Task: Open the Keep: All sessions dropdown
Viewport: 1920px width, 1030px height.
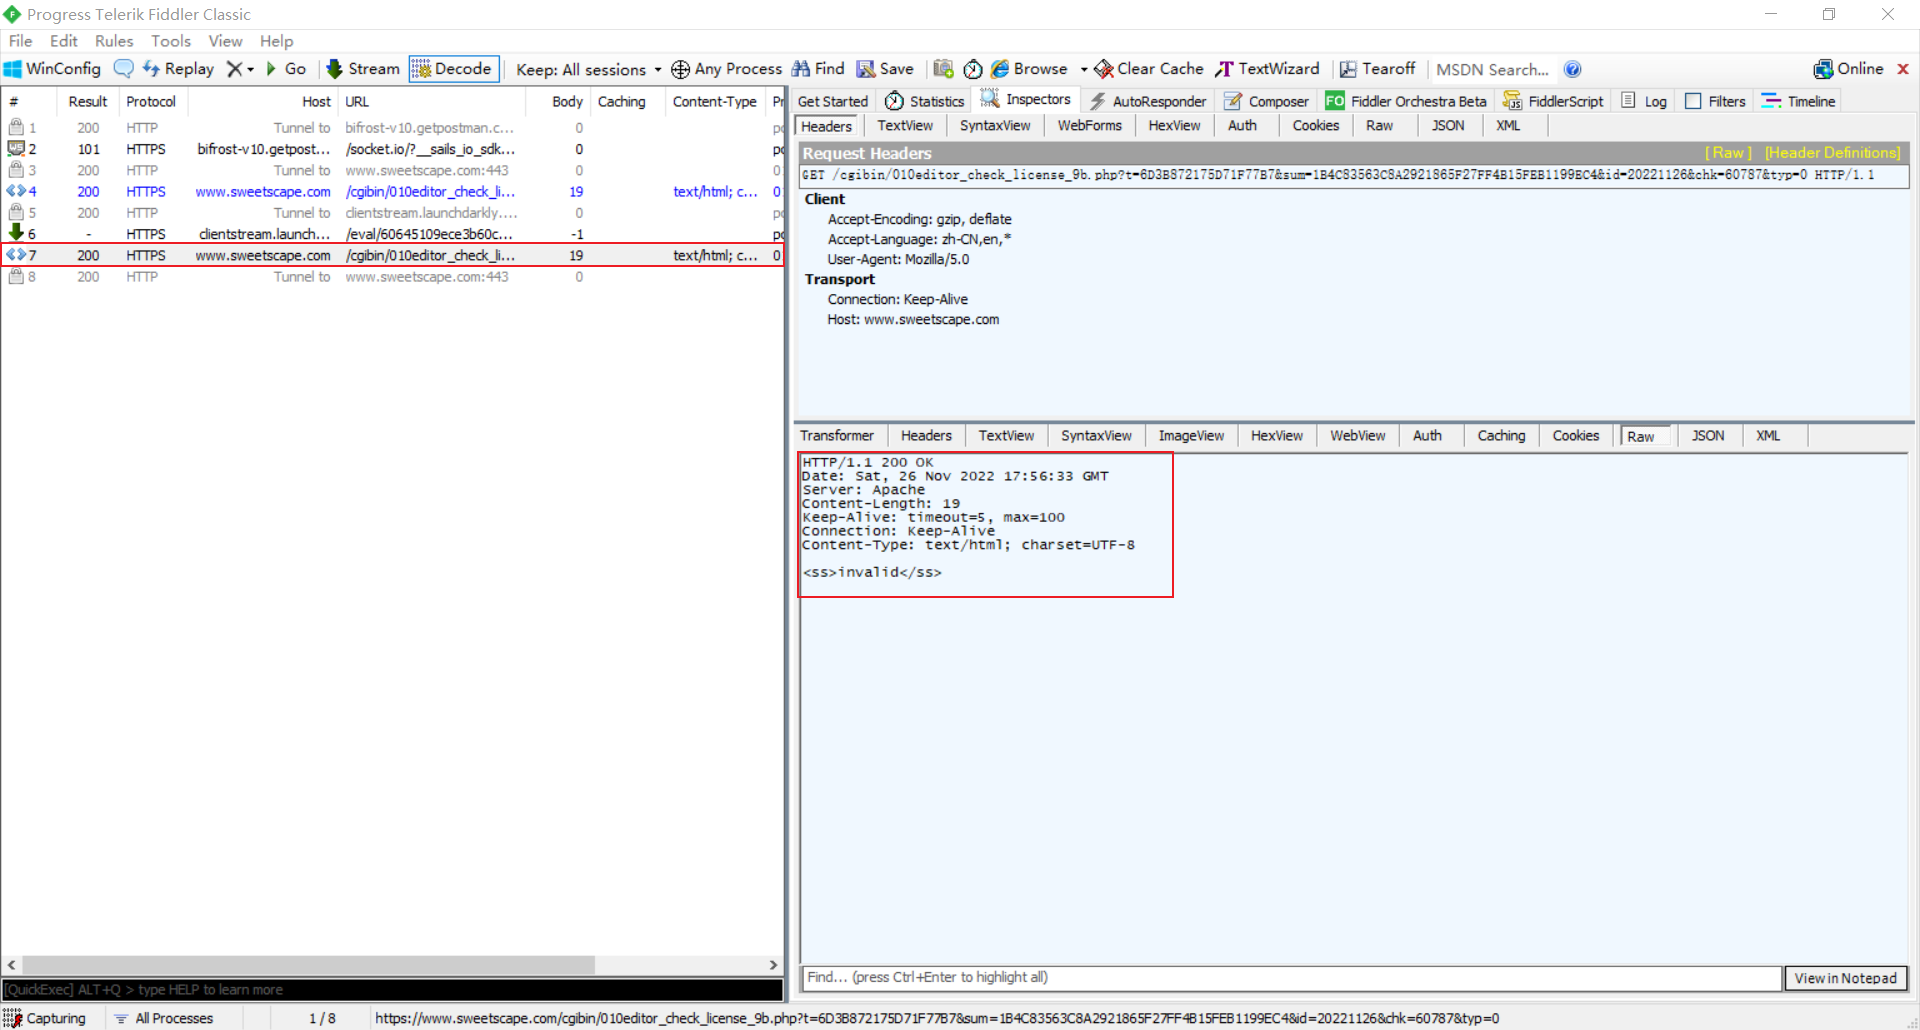Action: tap(589, 69)
